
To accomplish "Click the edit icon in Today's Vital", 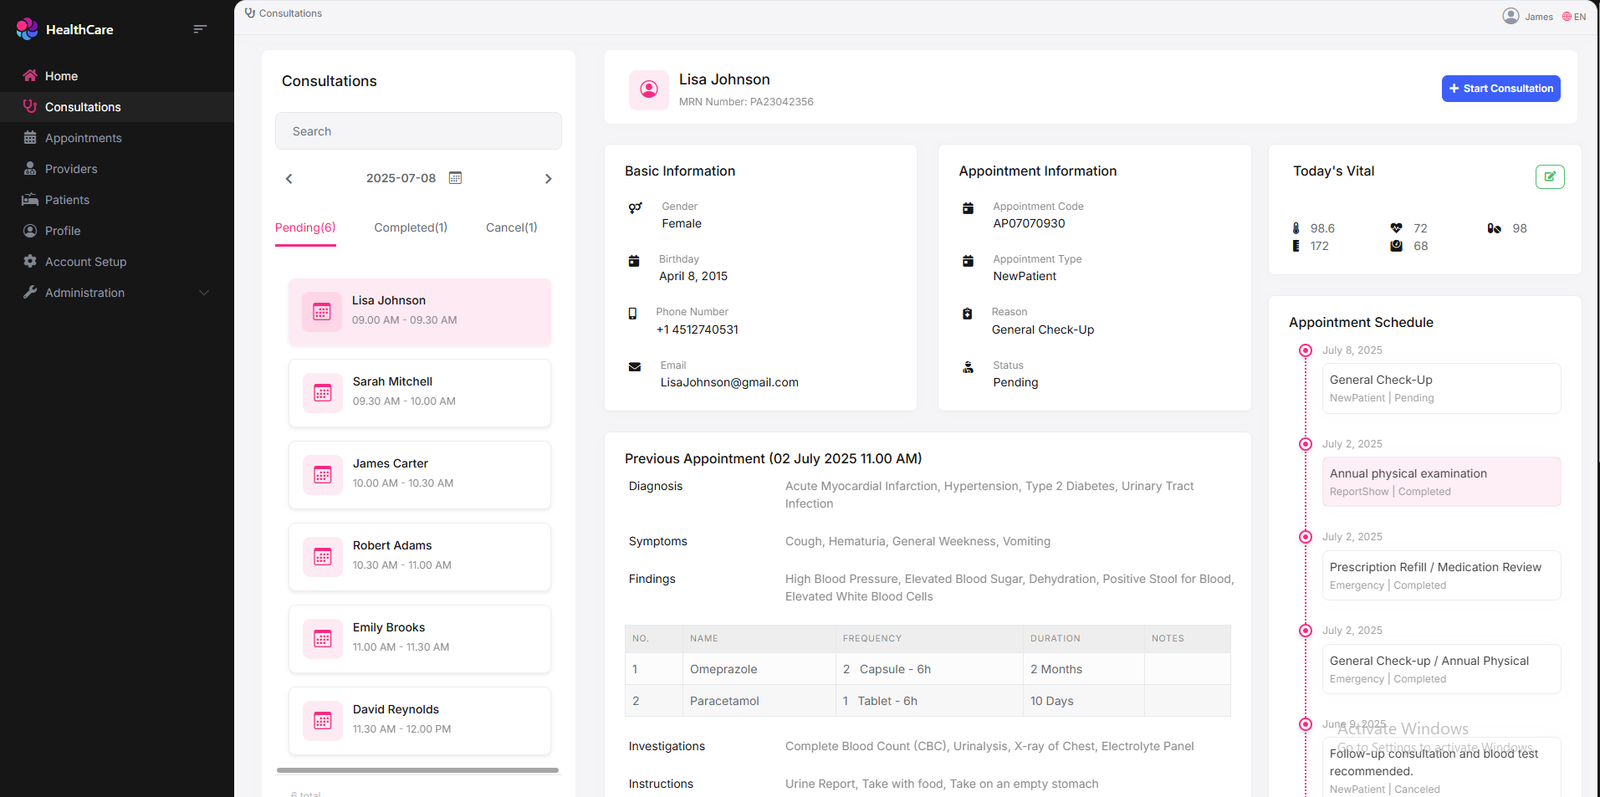I will (x=1549, y=177).
